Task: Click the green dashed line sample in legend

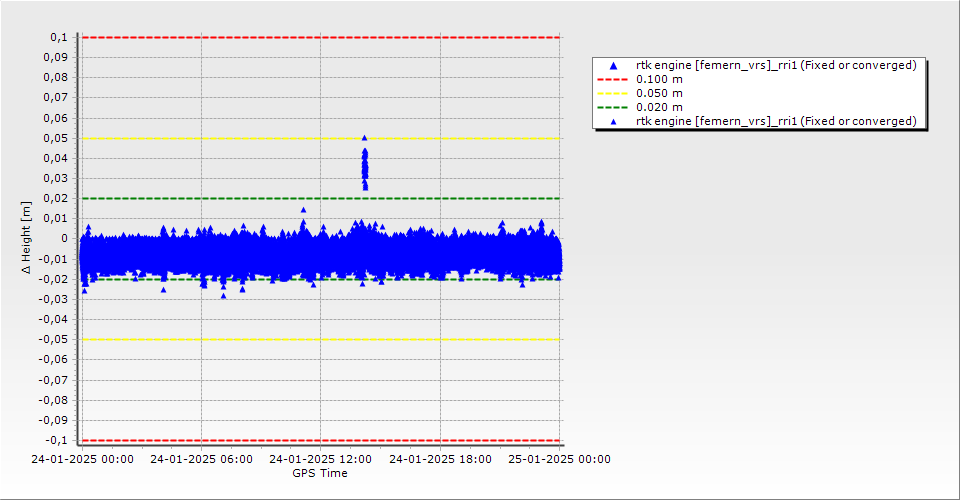Action: coord(613,107)
